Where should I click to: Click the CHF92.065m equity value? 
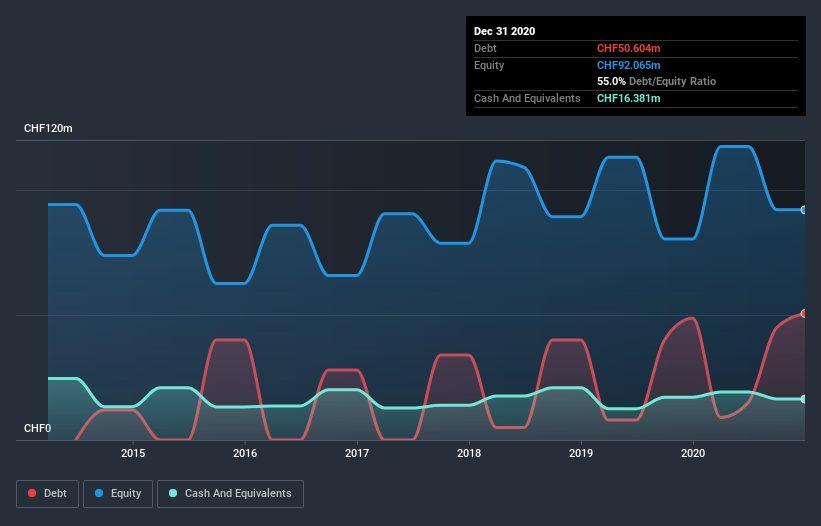pyautogui.click(x=629, y=65)
